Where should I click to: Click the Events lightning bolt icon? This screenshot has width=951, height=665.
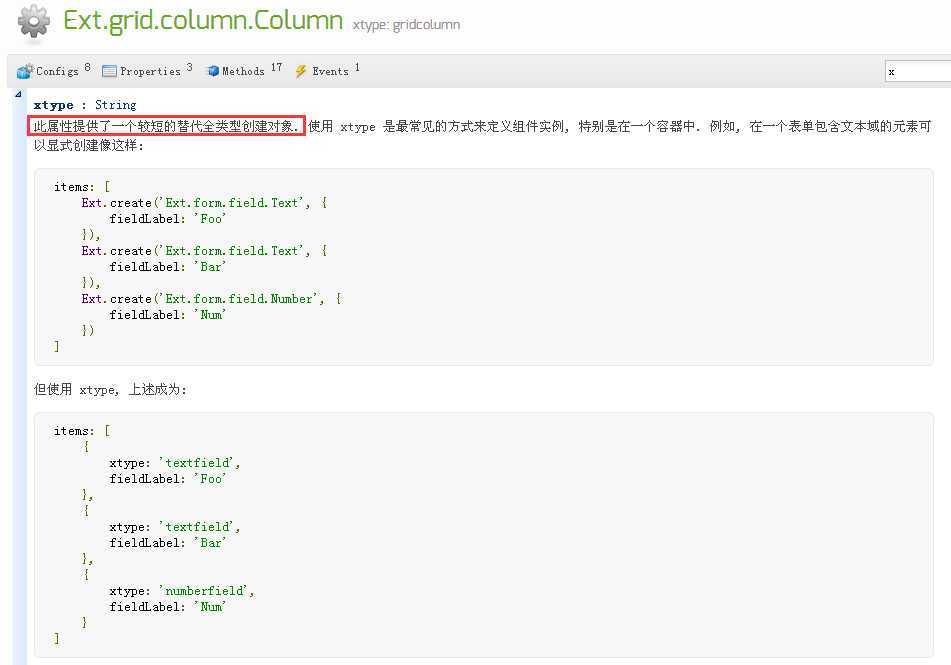(300, 71)
